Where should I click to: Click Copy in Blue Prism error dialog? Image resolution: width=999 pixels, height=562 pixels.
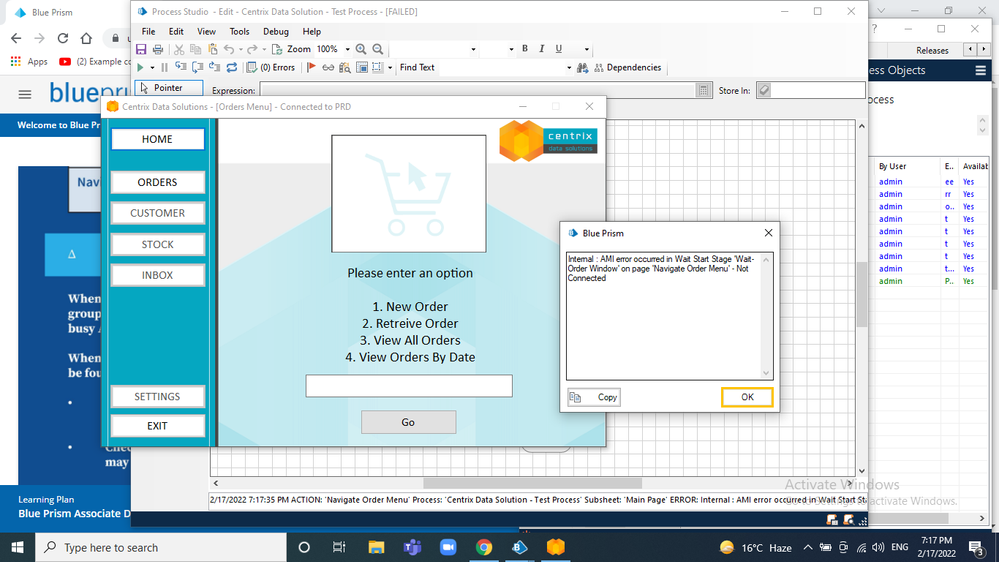click(594, 397)
